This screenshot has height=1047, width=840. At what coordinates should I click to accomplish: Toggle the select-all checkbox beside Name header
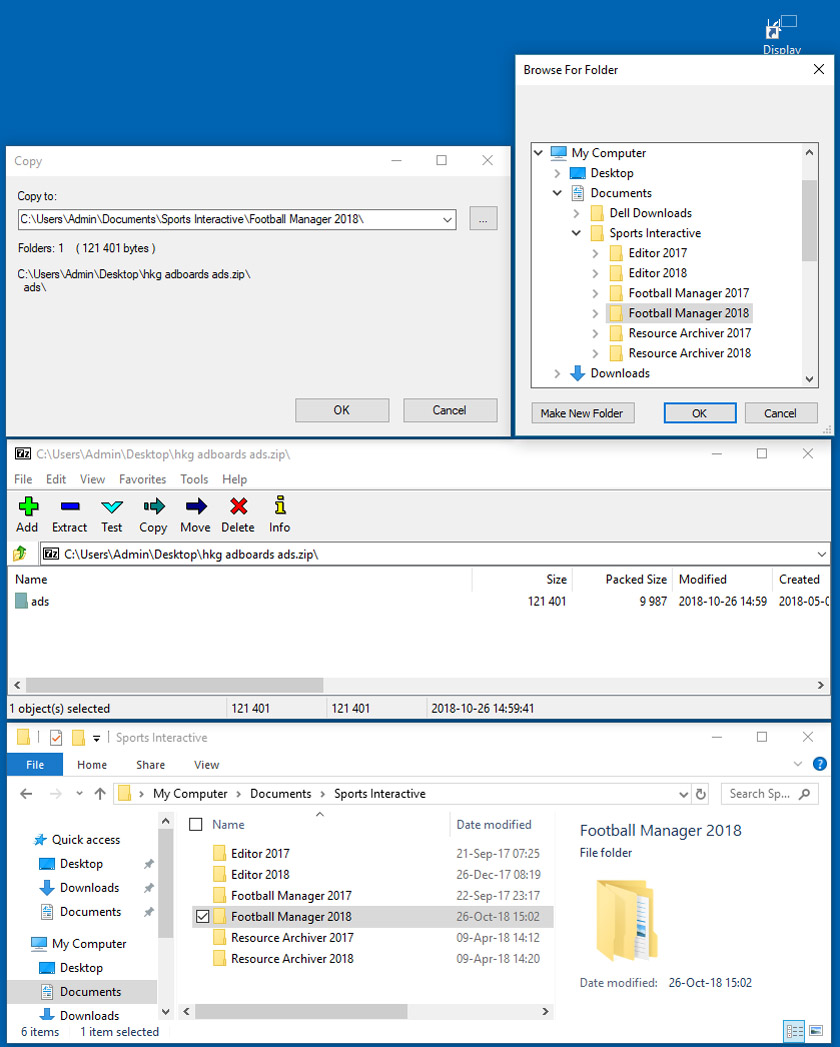pos(196,825)
